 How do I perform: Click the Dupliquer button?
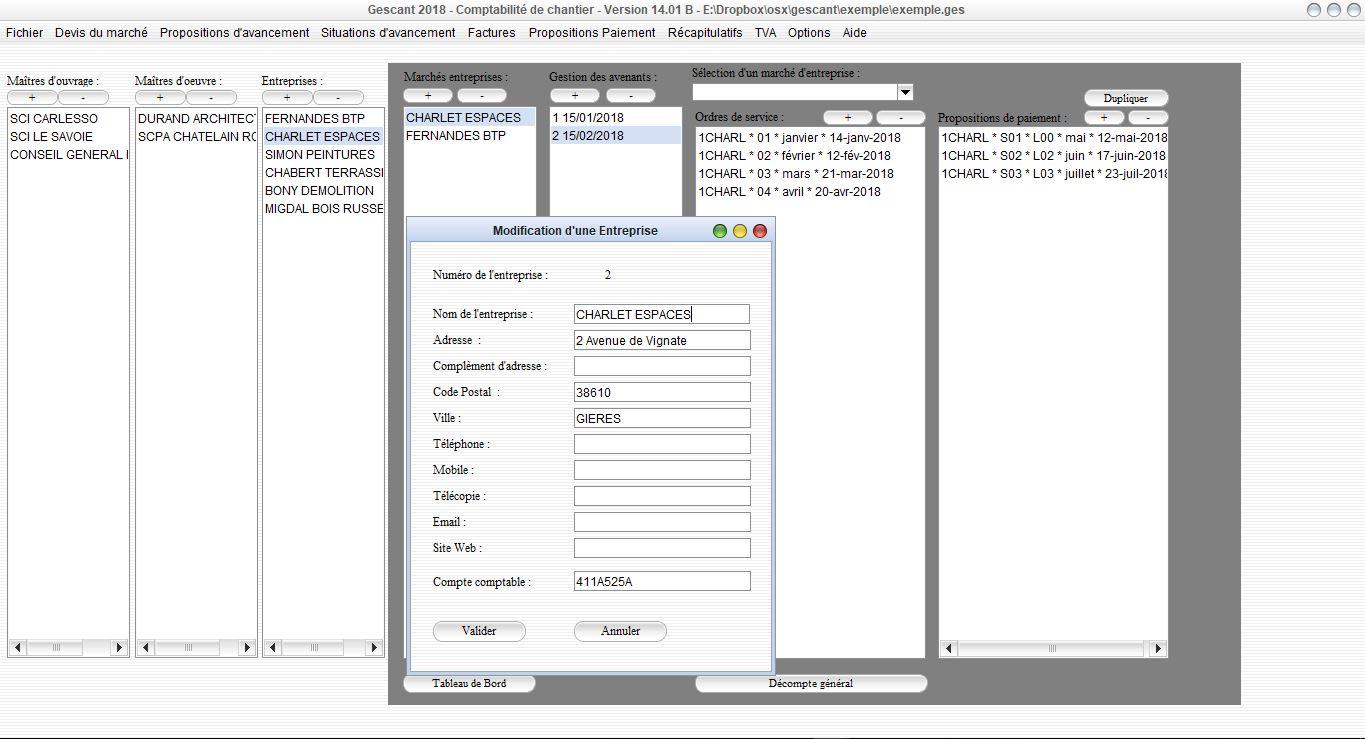[x=1126, y=98]
